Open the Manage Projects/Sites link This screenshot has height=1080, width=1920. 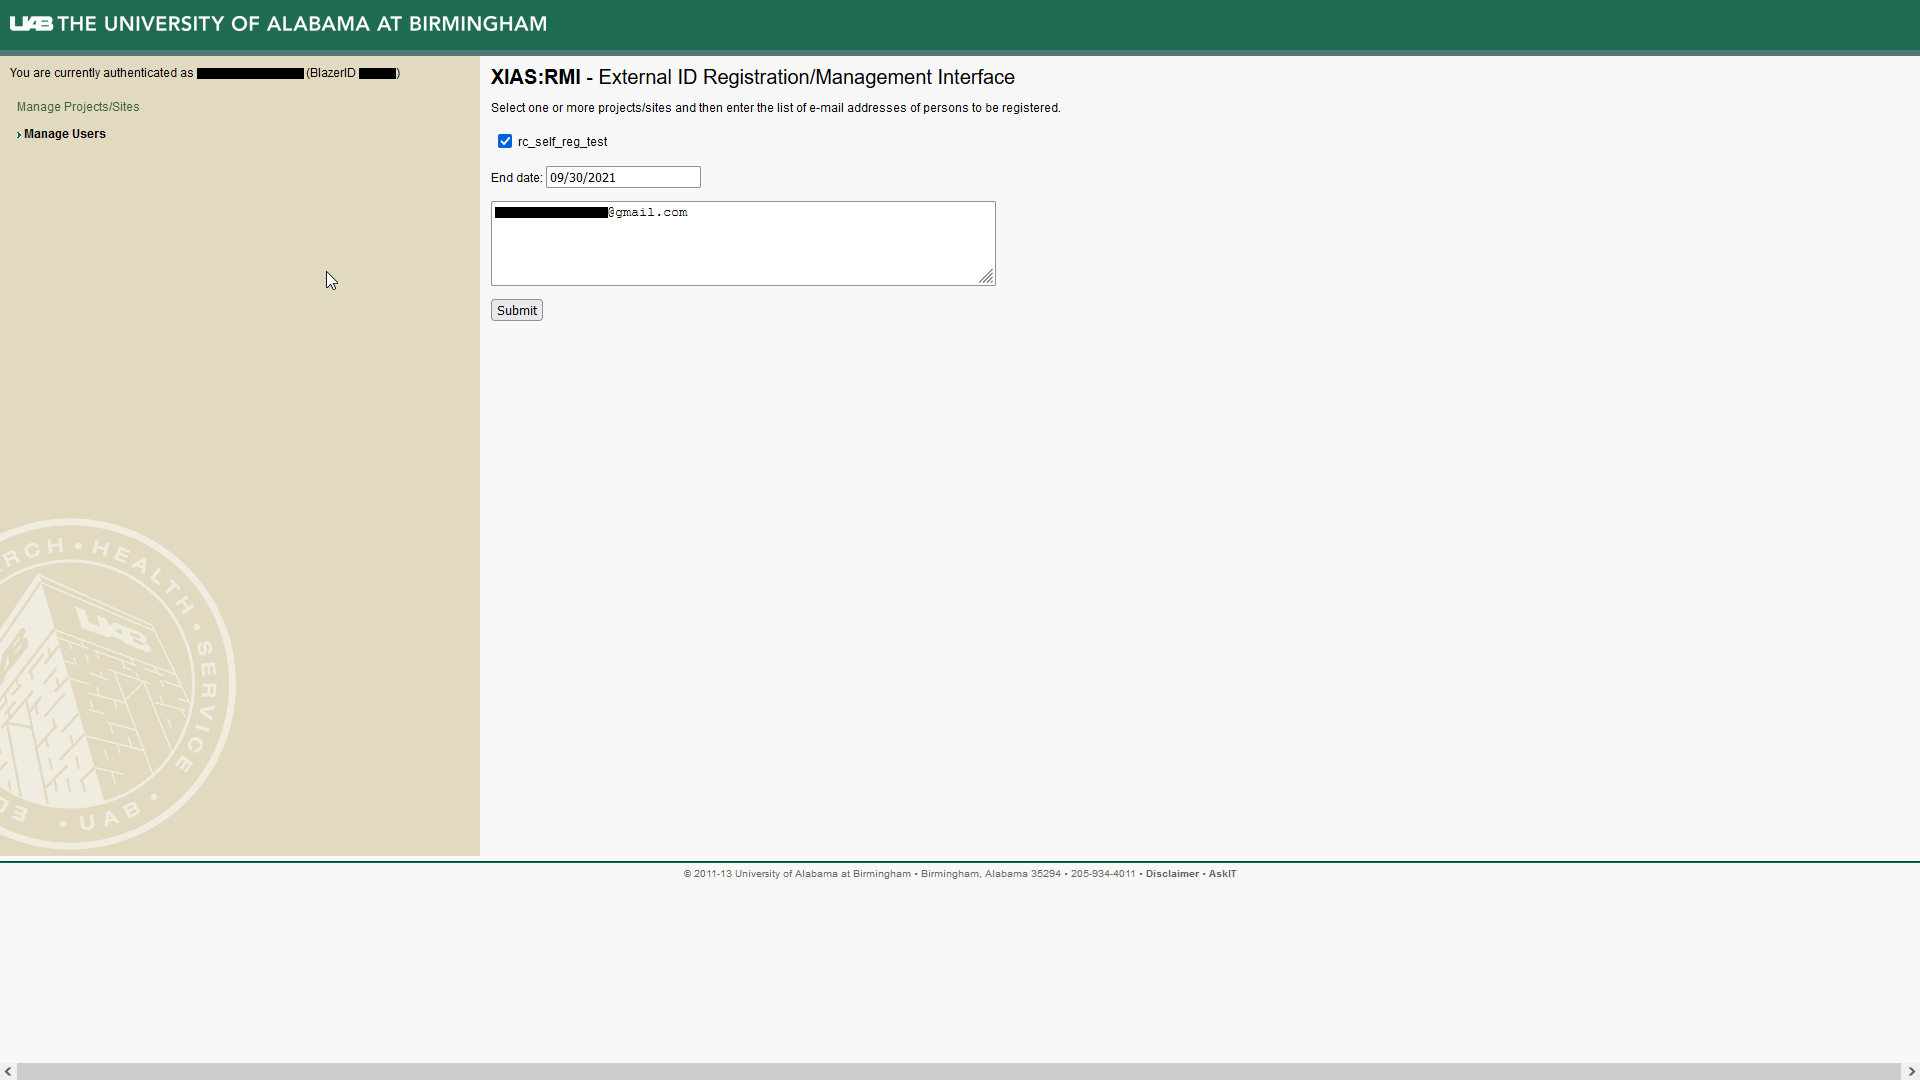(x=78, y=107)
